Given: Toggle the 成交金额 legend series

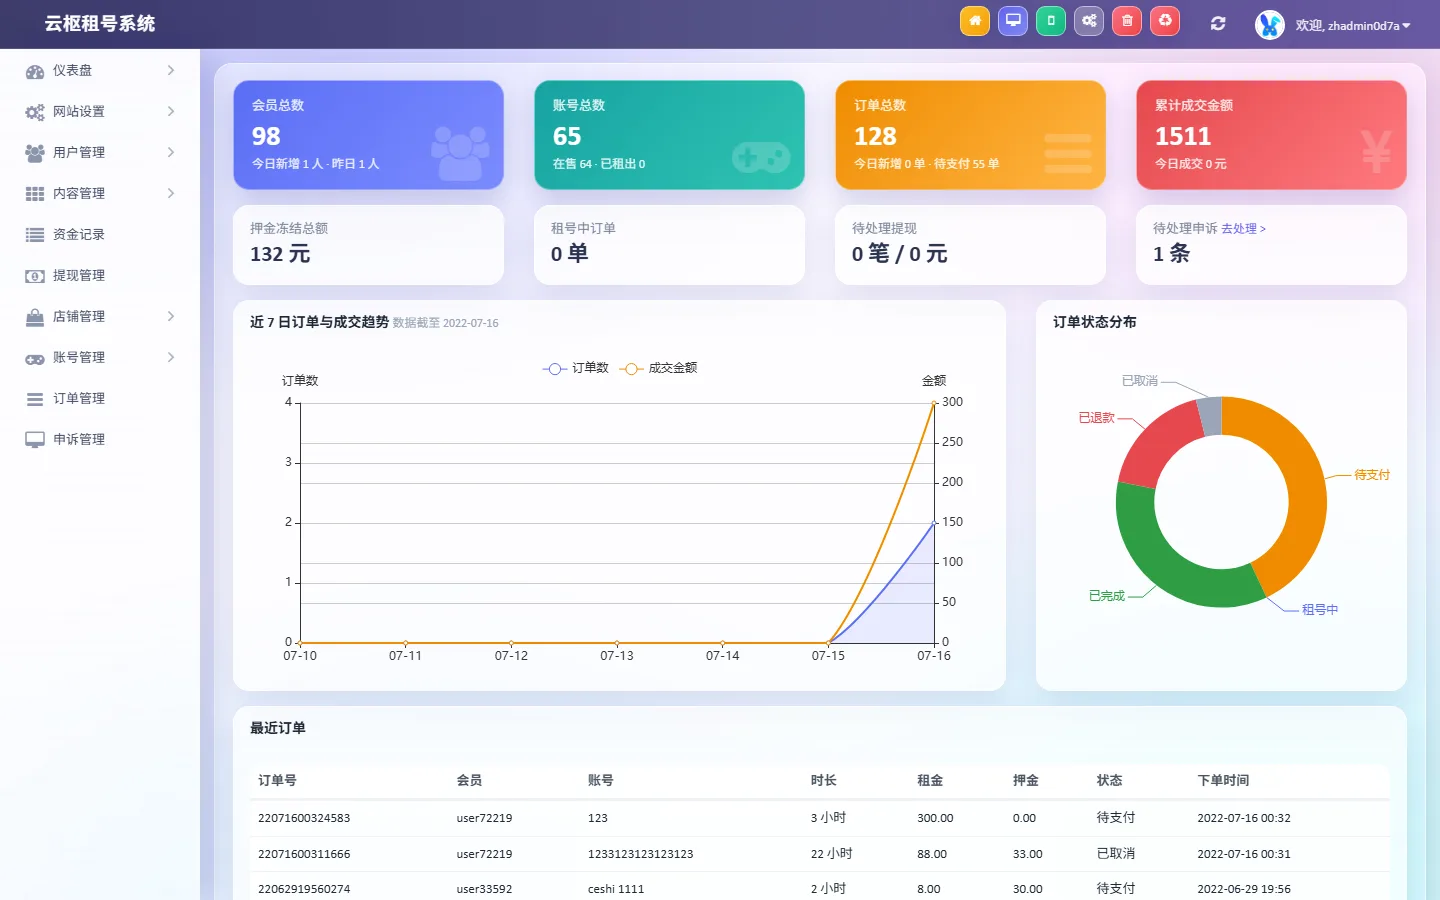Looking at the screenshot, I should pos(658,368).
